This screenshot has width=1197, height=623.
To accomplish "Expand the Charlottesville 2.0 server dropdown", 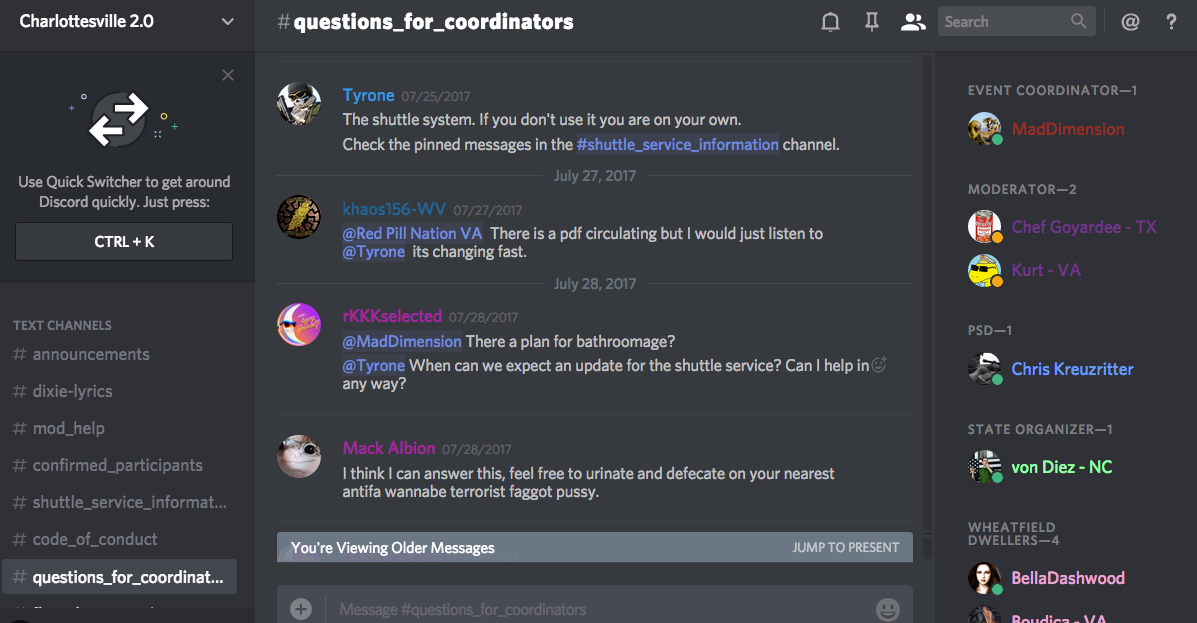I will [x=228, y=22].
